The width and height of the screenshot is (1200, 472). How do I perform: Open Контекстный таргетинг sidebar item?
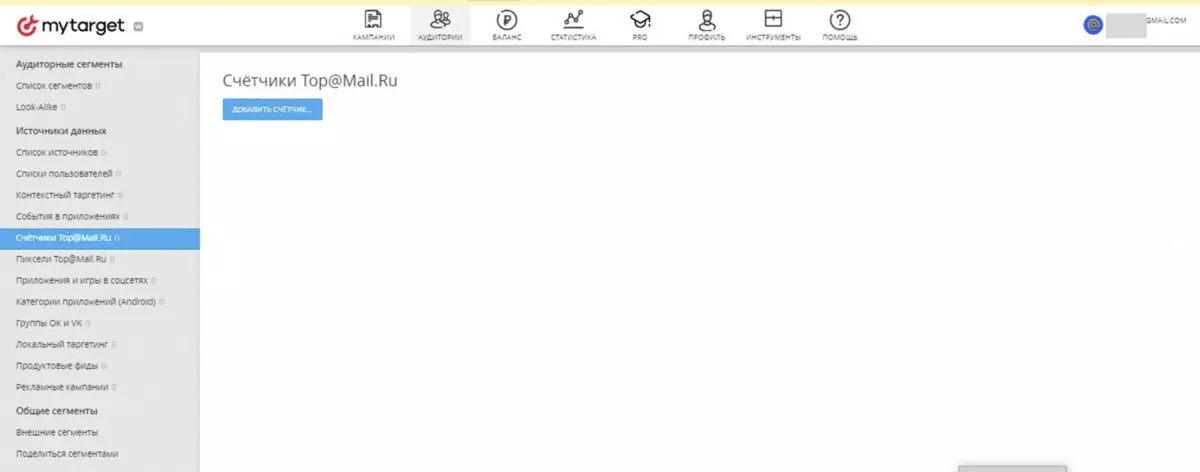(x=67, y=194)
